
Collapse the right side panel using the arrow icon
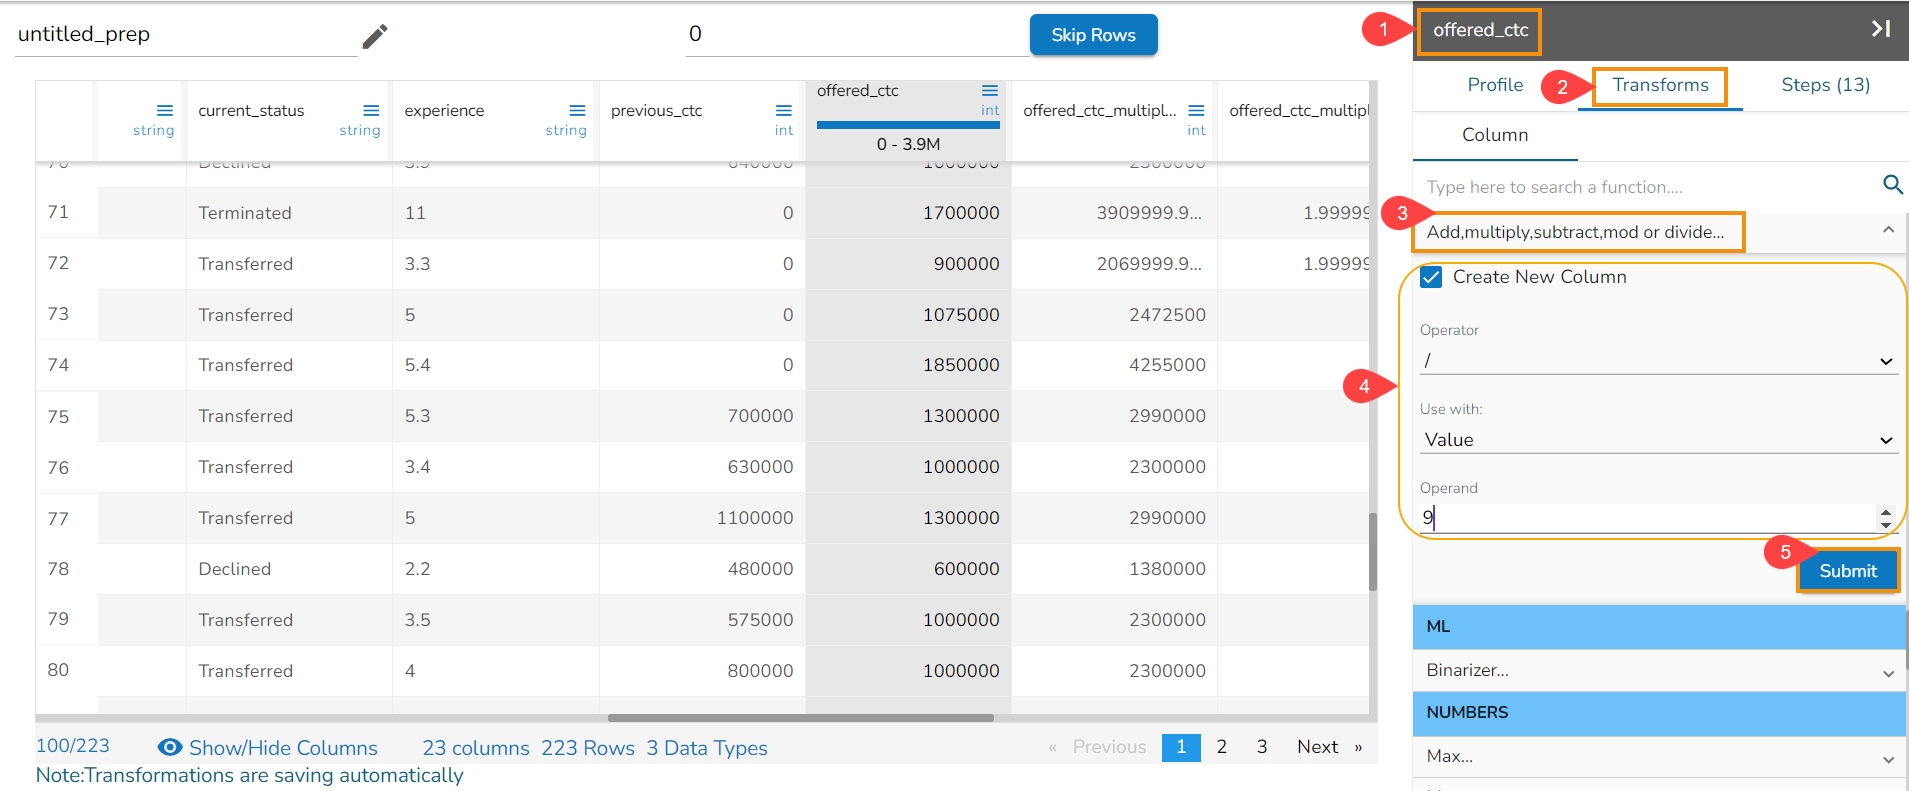tap(1880, 29)
